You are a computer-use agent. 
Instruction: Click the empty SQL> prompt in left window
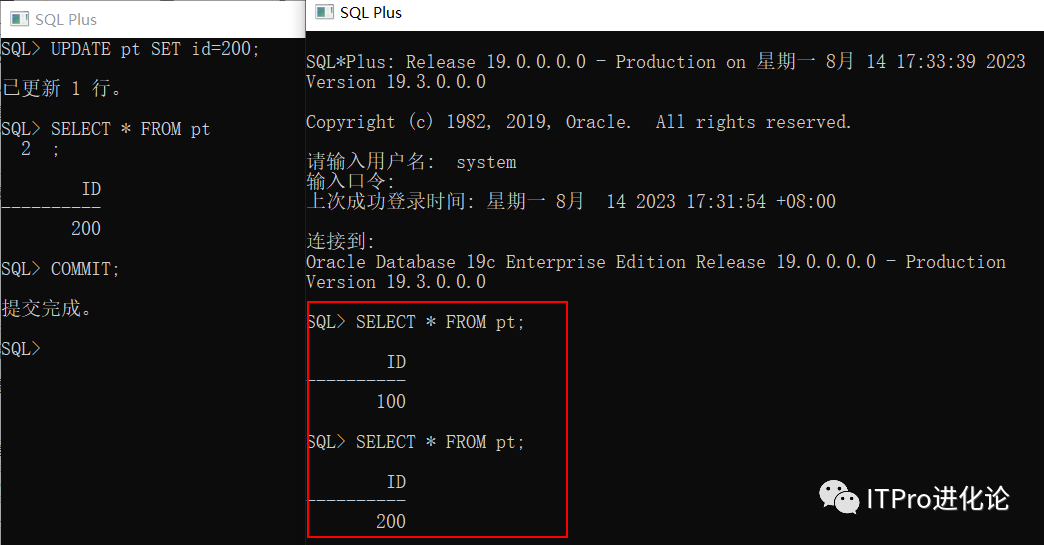pyautogui.click(x=22, y=348)
